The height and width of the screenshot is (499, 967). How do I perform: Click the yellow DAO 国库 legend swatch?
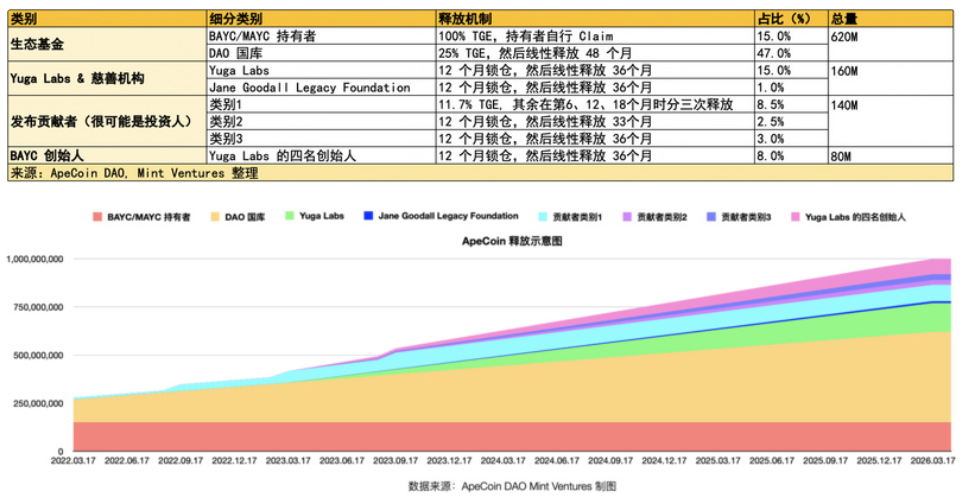click(x=215, y=217)
